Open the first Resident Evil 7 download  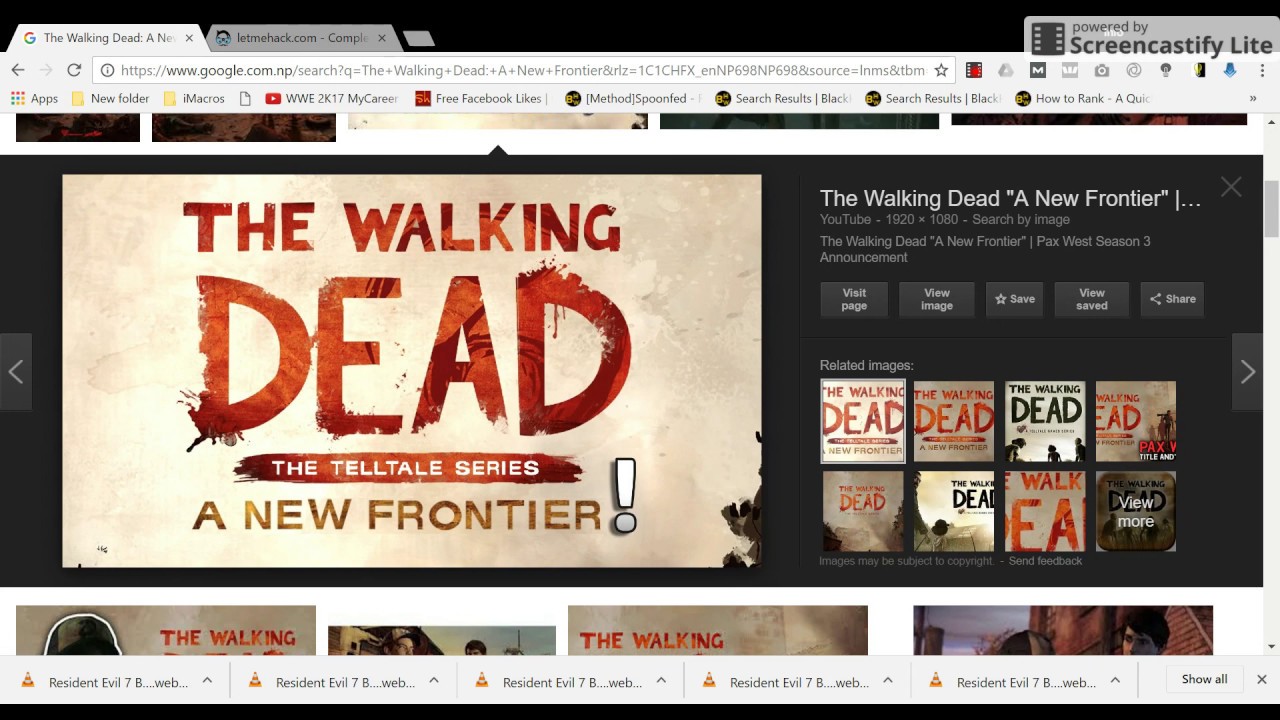coord(104,682)
